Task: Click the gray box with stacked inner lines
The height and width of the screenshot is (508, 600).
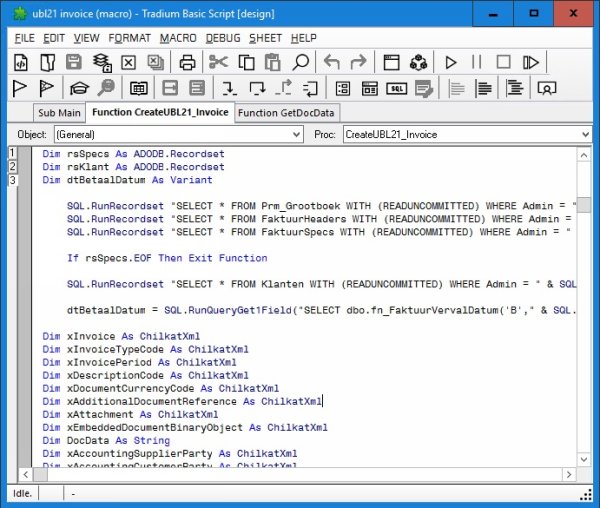Action: coord(197,88)
